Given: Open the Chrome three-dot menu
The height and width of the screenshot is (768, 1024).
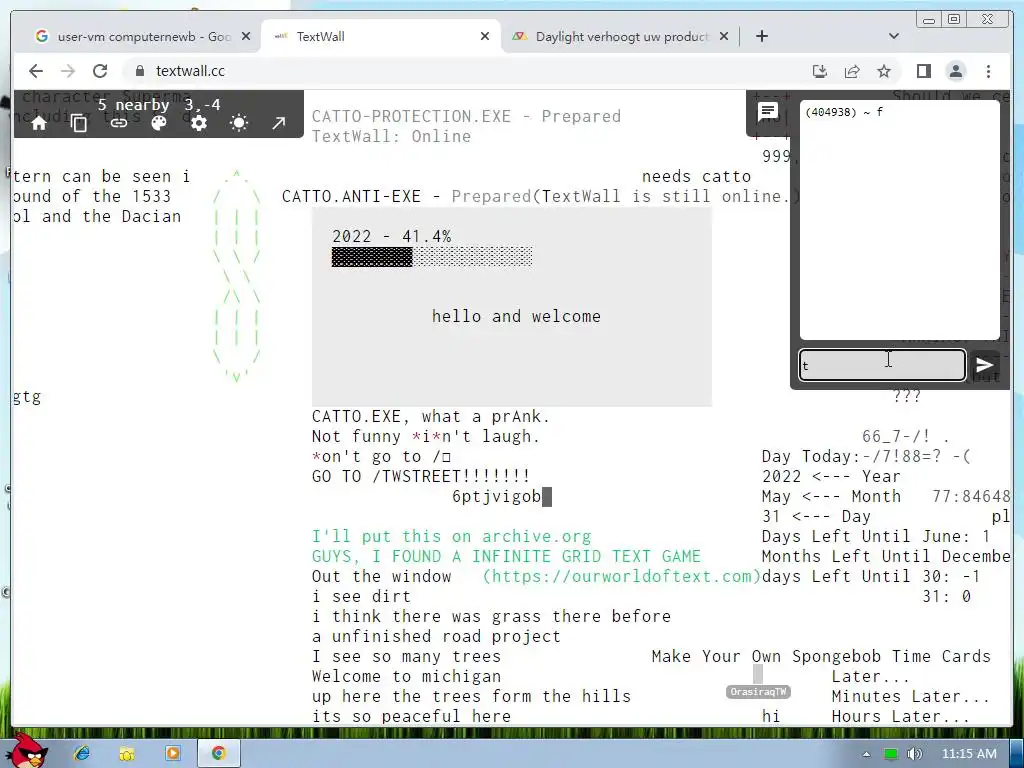Looking at the screenshot, I should click(x=988, y=71).
